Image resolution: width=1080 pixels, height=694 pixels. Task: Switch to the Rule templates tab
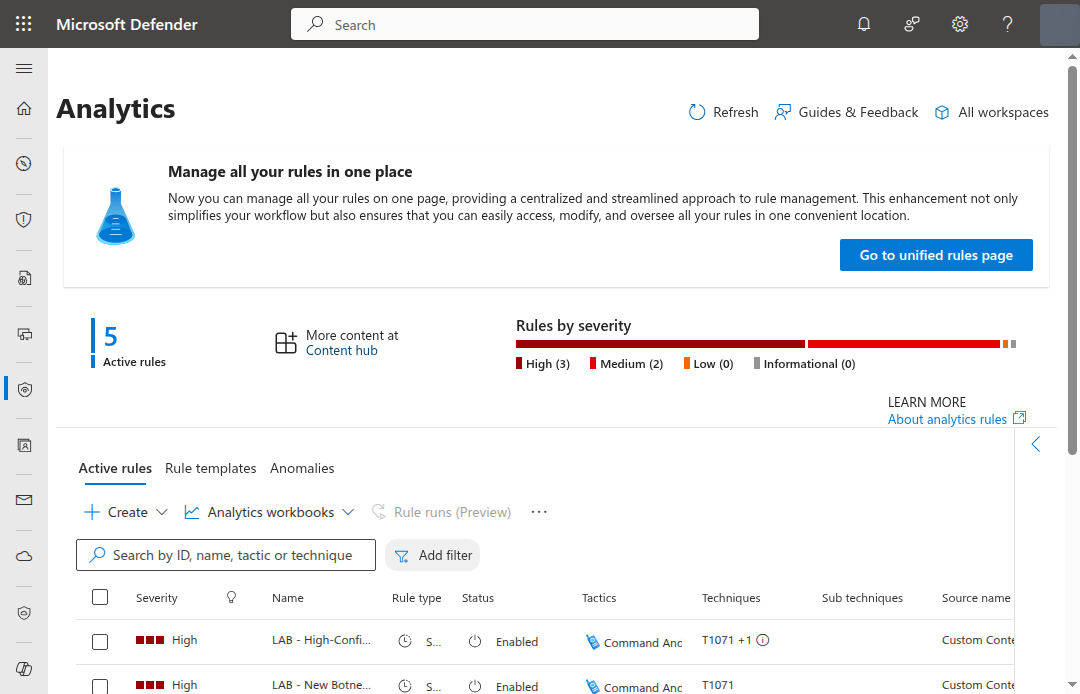pyautogui.click(x=210, y=468)
